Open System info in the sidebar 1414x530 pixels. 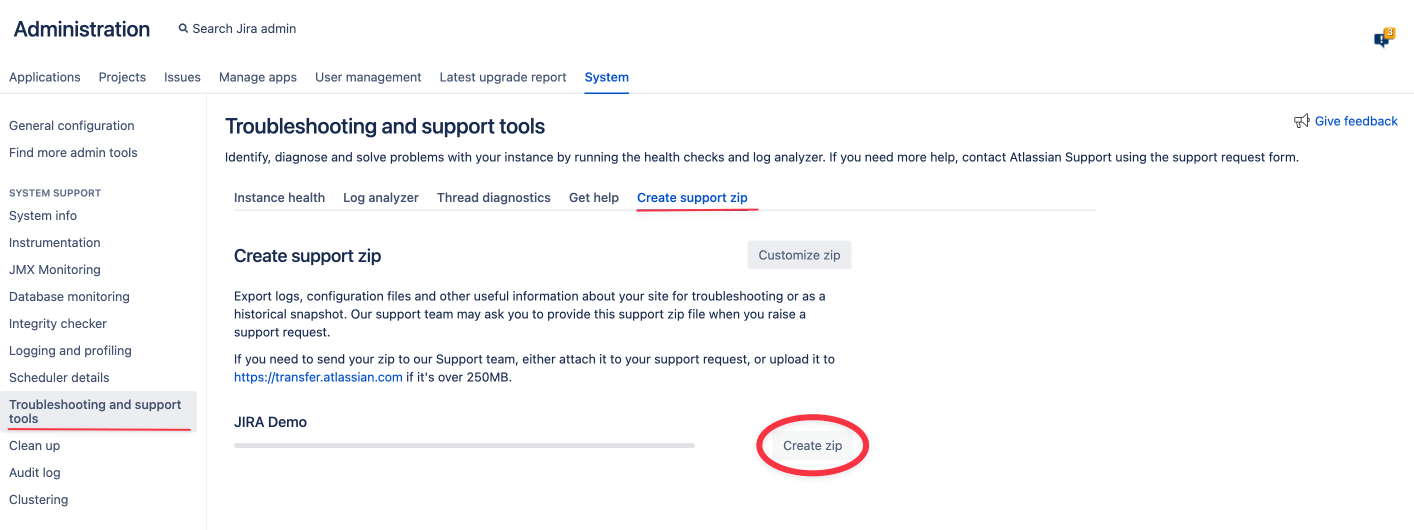click(43, 216)
